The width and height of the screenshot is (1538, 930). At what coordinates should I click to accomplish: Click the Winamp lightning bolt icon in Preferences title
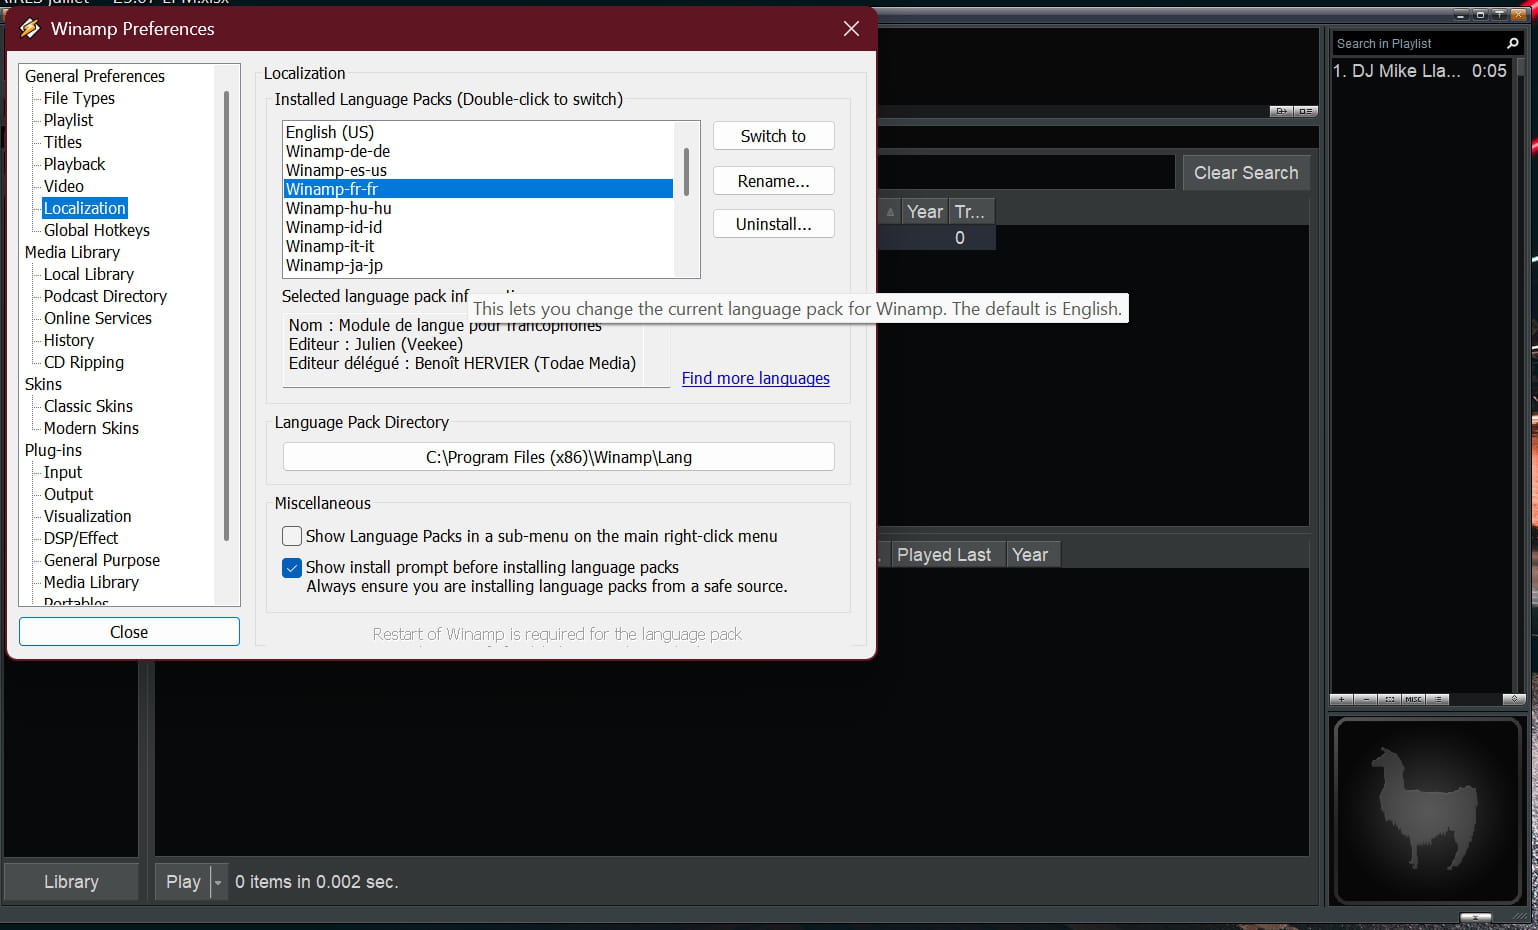click(x=30, y=28)
